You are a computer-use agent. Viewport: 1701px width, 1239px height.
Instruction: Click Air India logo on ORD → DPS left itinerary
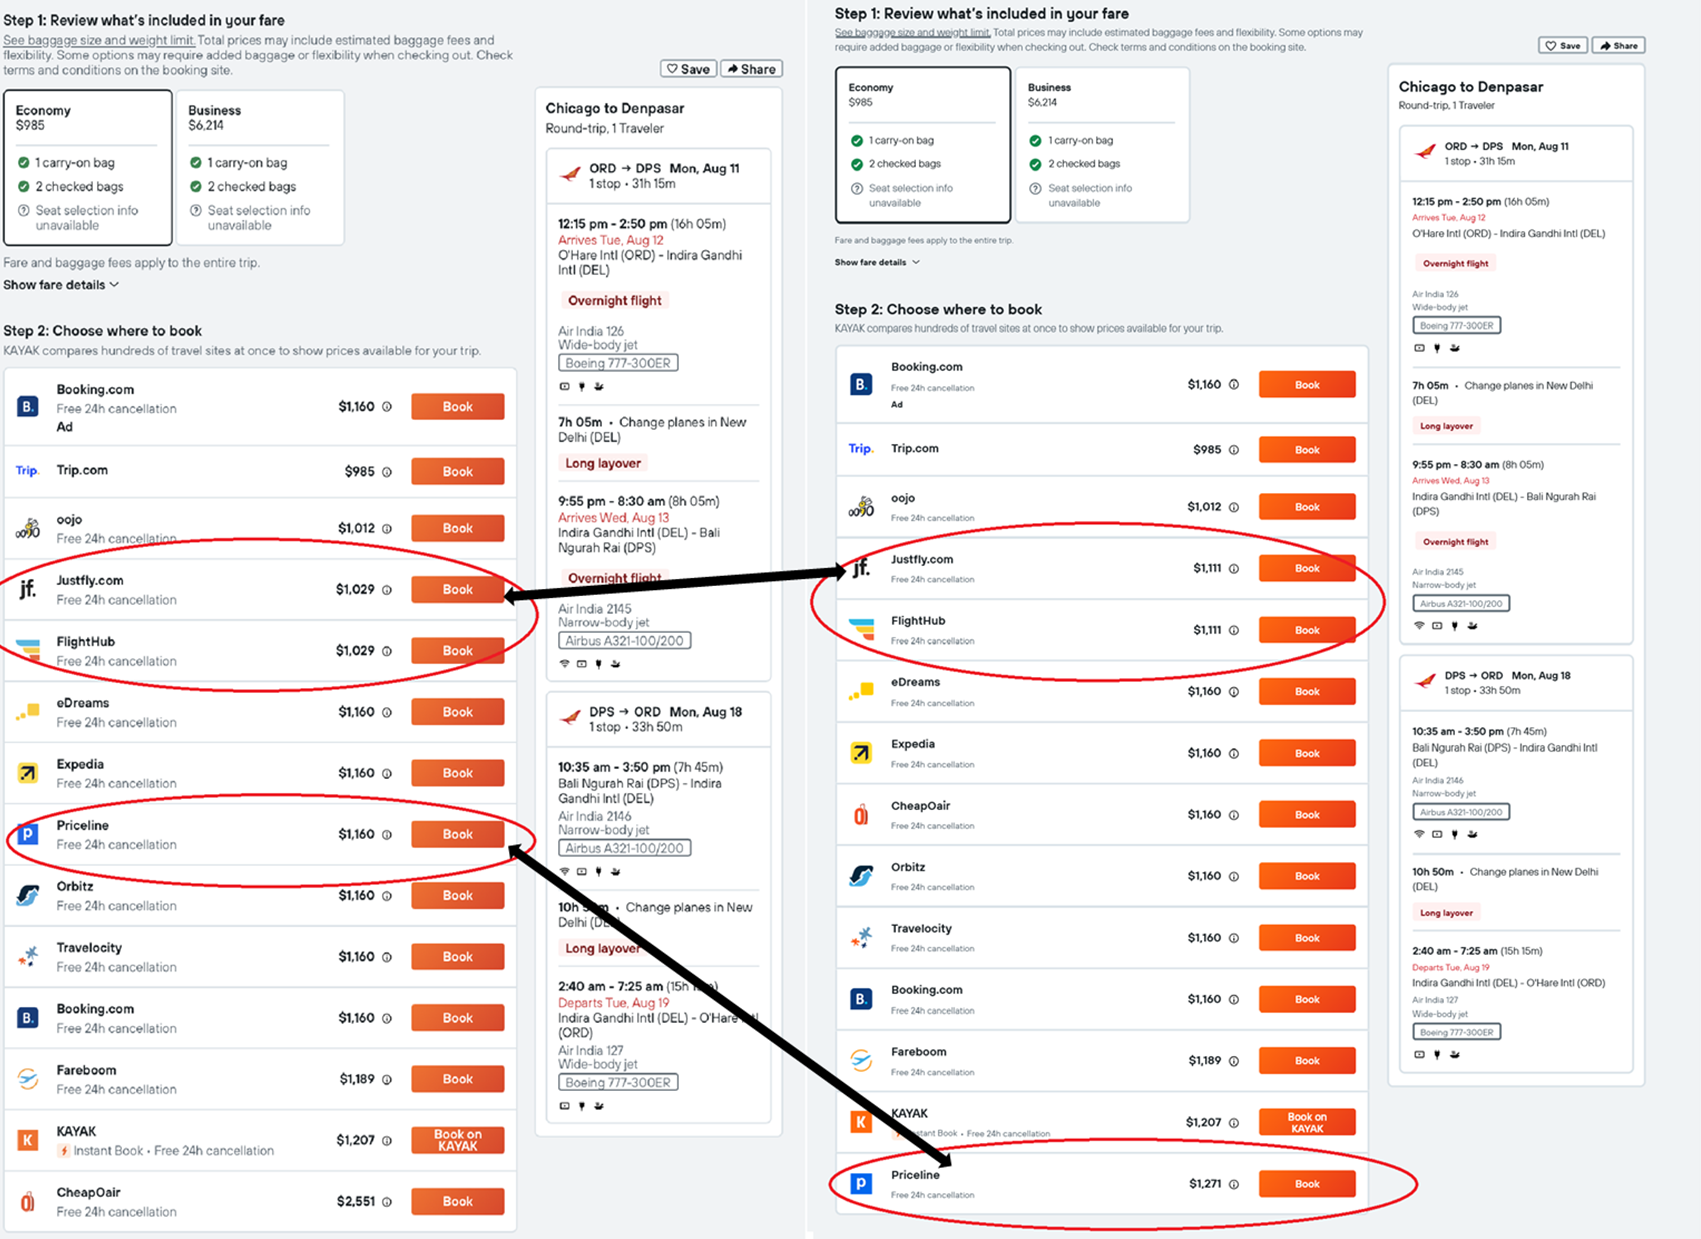coord(570,174)
